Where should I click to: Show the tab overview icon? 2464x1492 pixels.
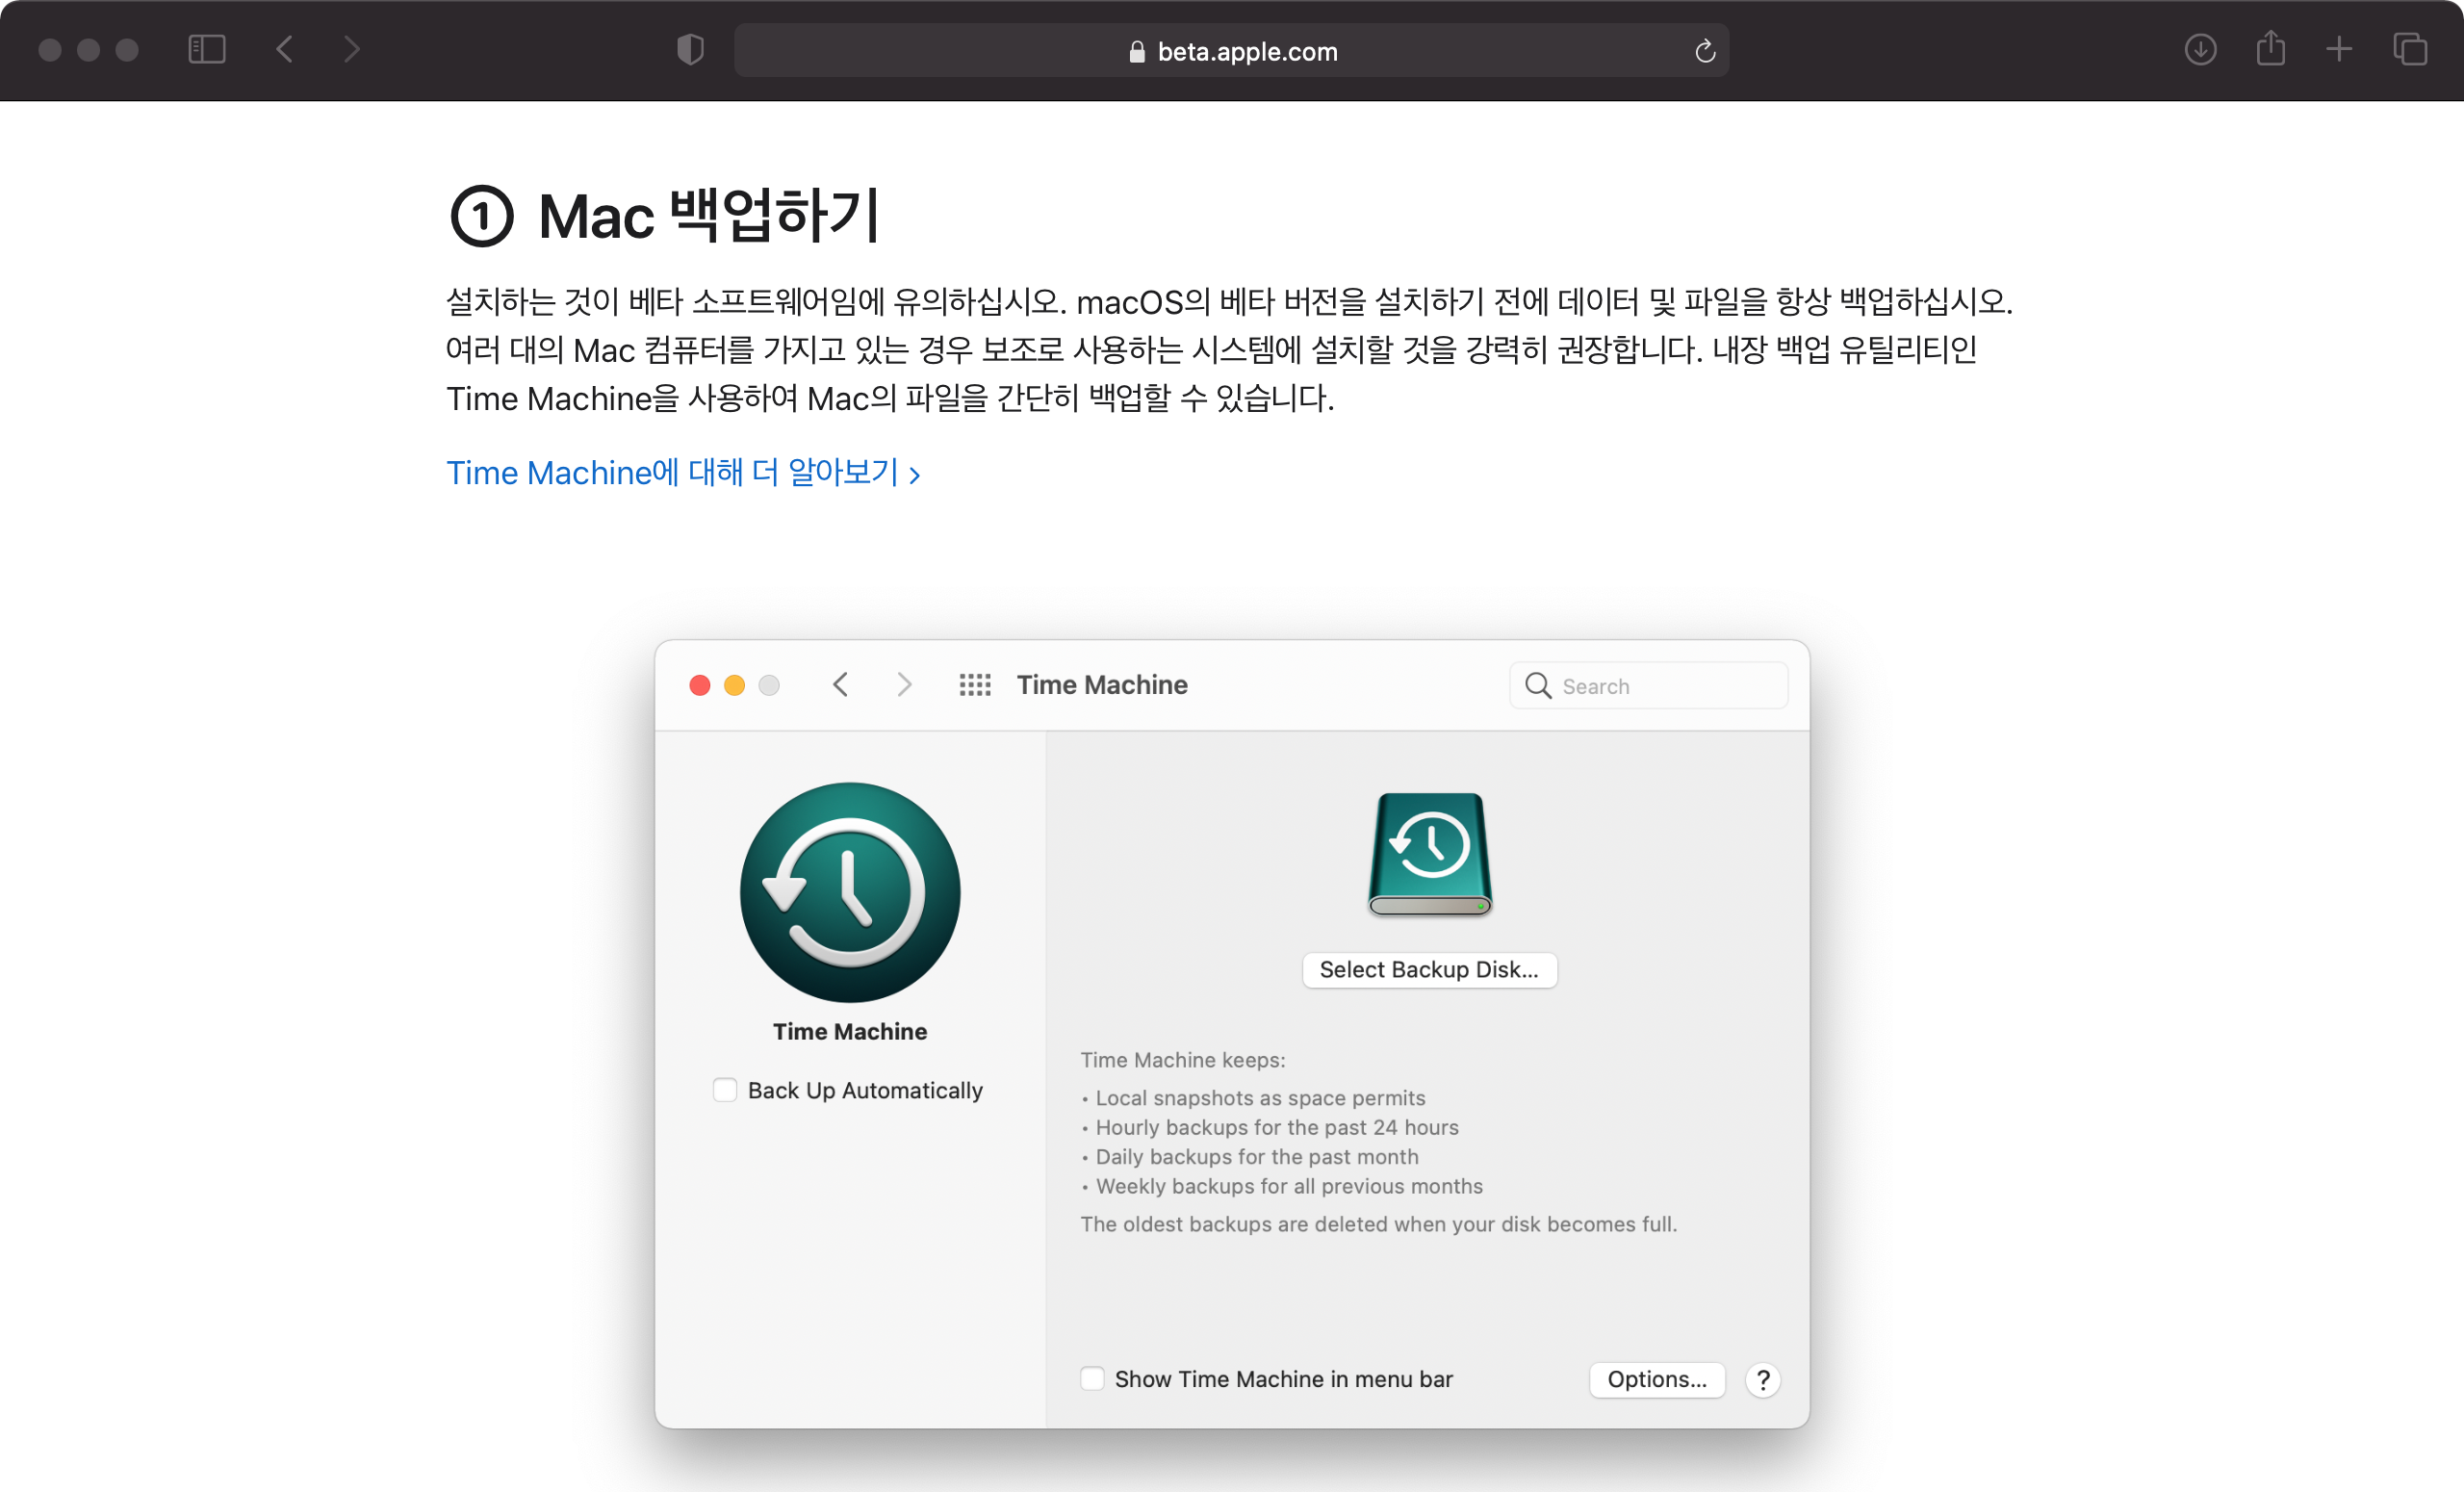point(2410,49)
